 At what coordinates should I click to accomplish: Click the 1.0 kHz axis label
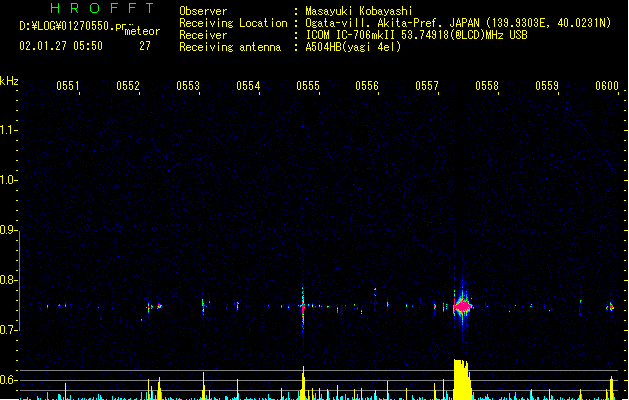coord(8,180)
